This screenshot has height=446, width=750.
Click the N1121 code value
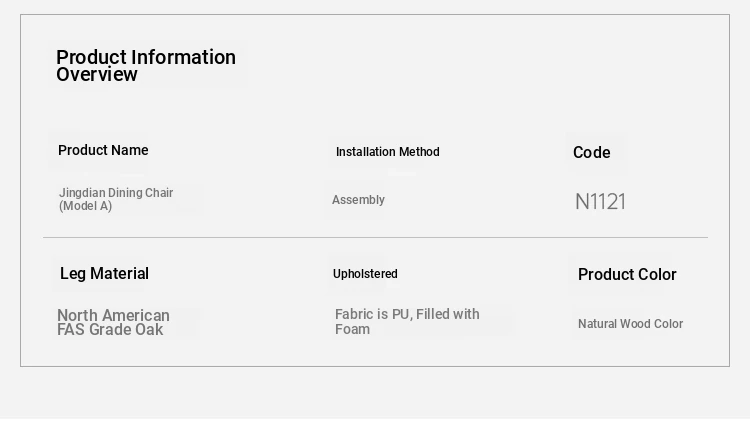tap(600, 201)
